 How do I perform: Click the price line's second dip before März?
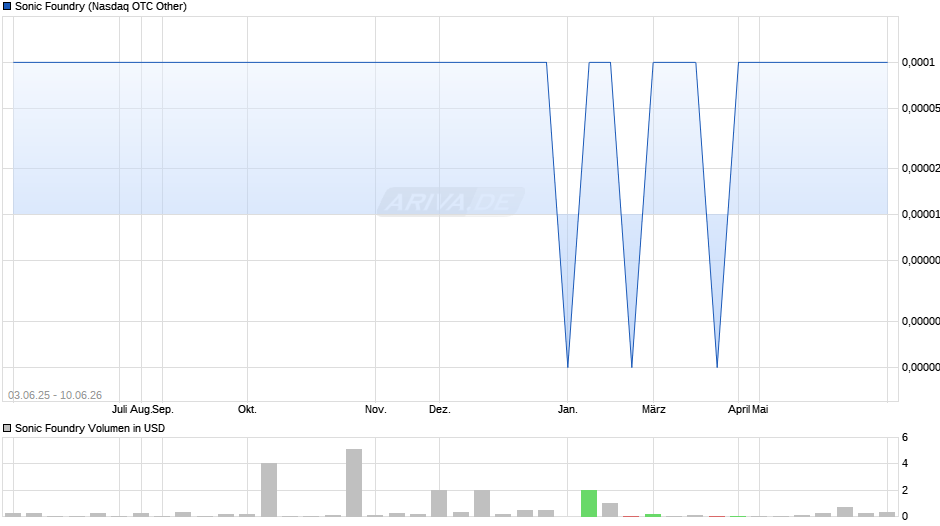point(632,366)
